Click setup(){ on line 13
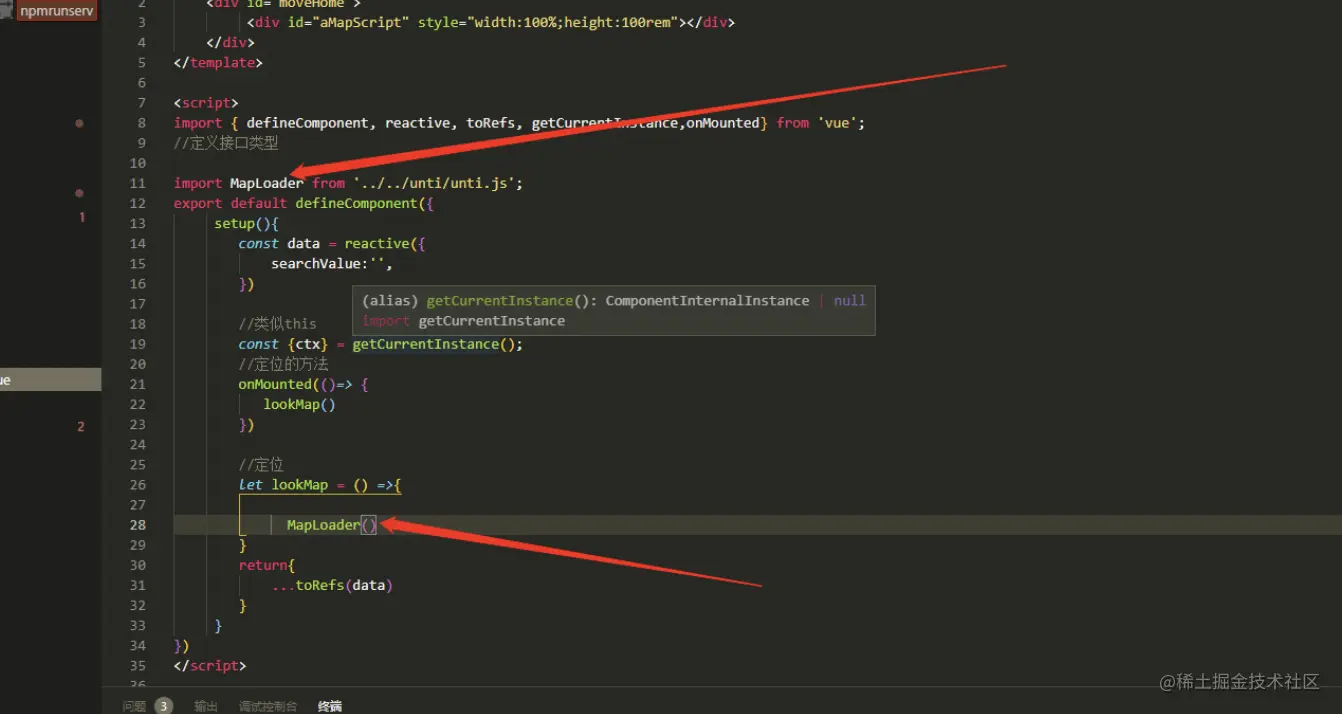Screen dimensions: 1342x714 coord(246,223)
